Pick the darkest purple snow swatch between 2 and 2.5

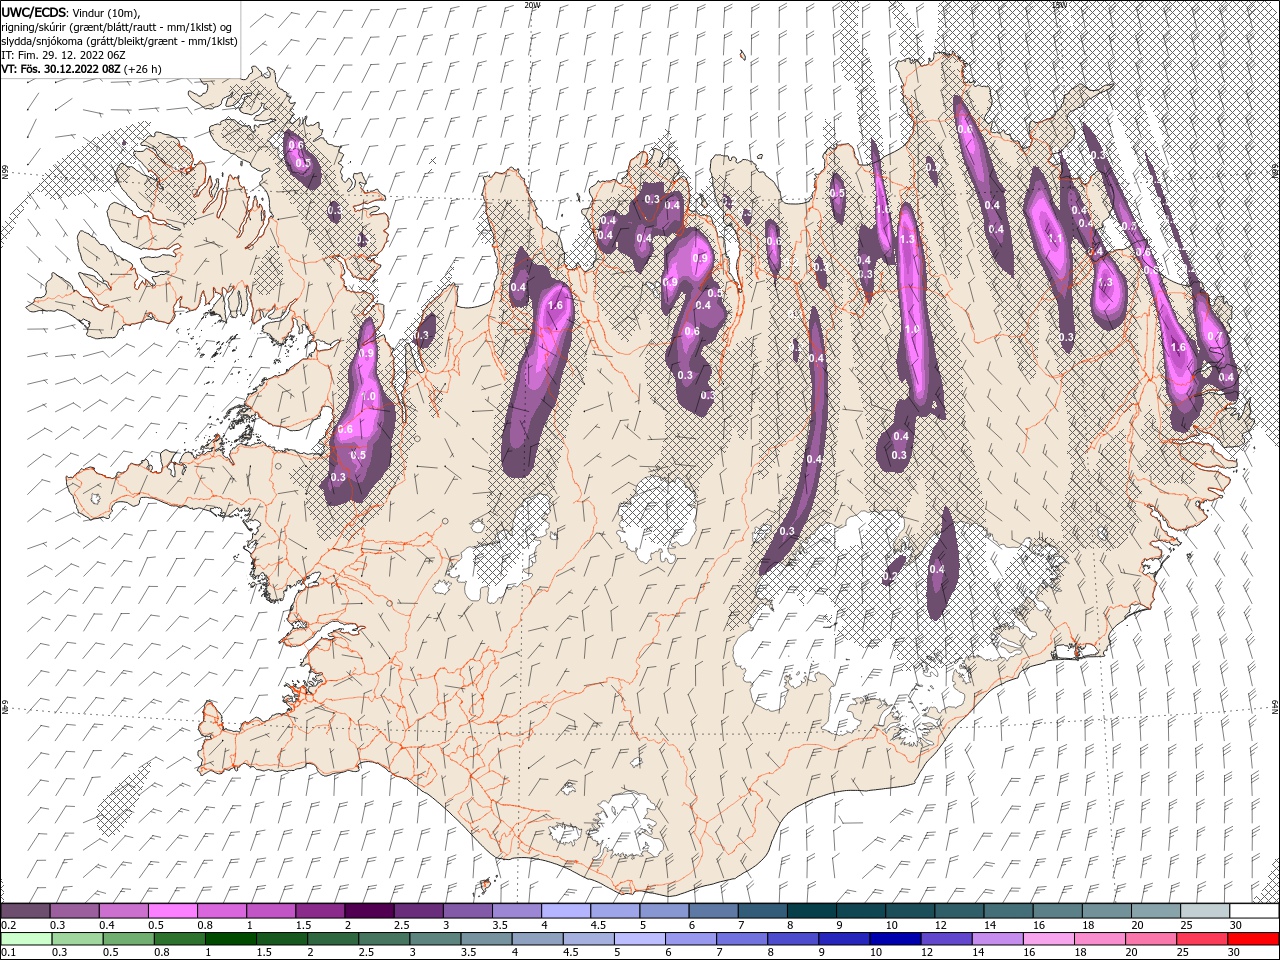point(369,910)
